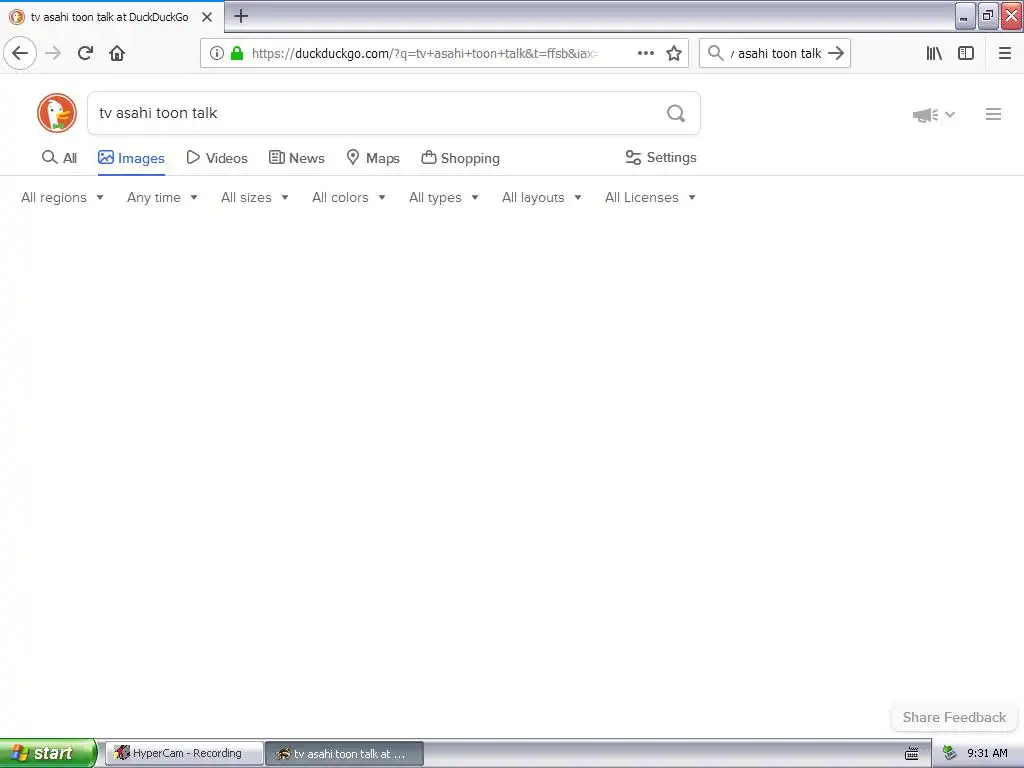Open the News results tab
This screenshot has height=768, width=1024.
tap(296, 158)
